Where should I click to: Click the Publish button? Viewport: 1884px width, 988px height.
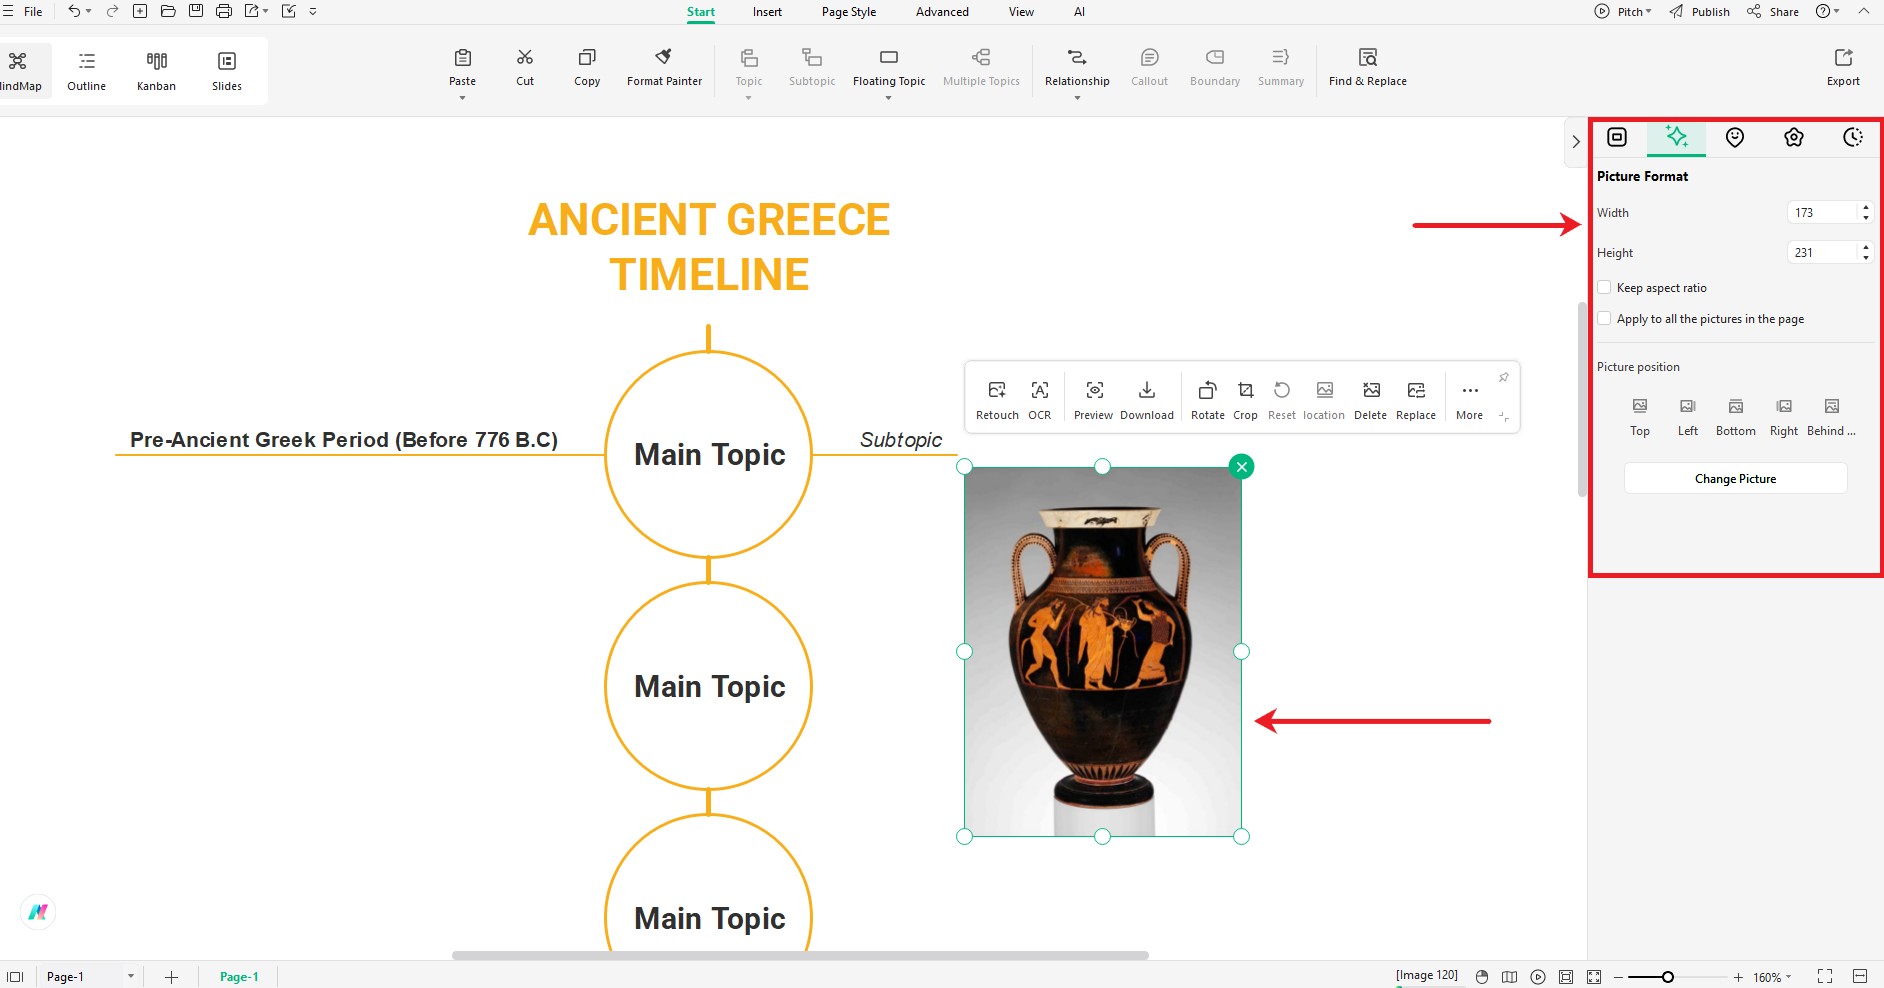pos(1699,12)
